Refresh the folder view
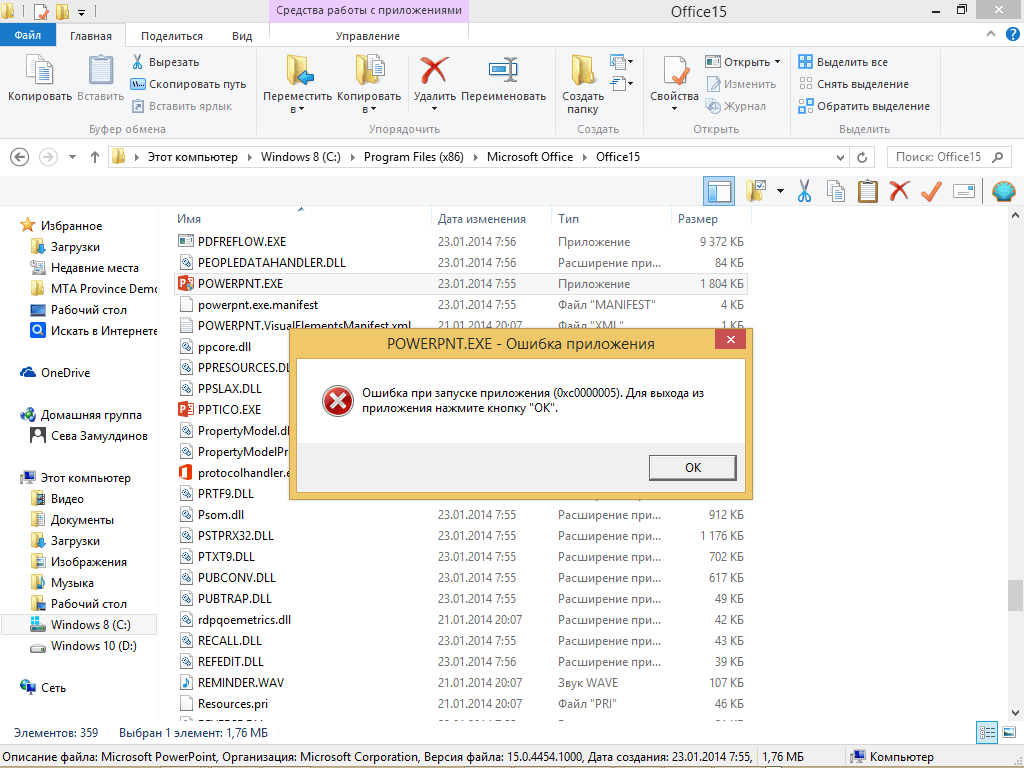The height and width of the screenshot is (768, 1024). [x=862, y=157]
